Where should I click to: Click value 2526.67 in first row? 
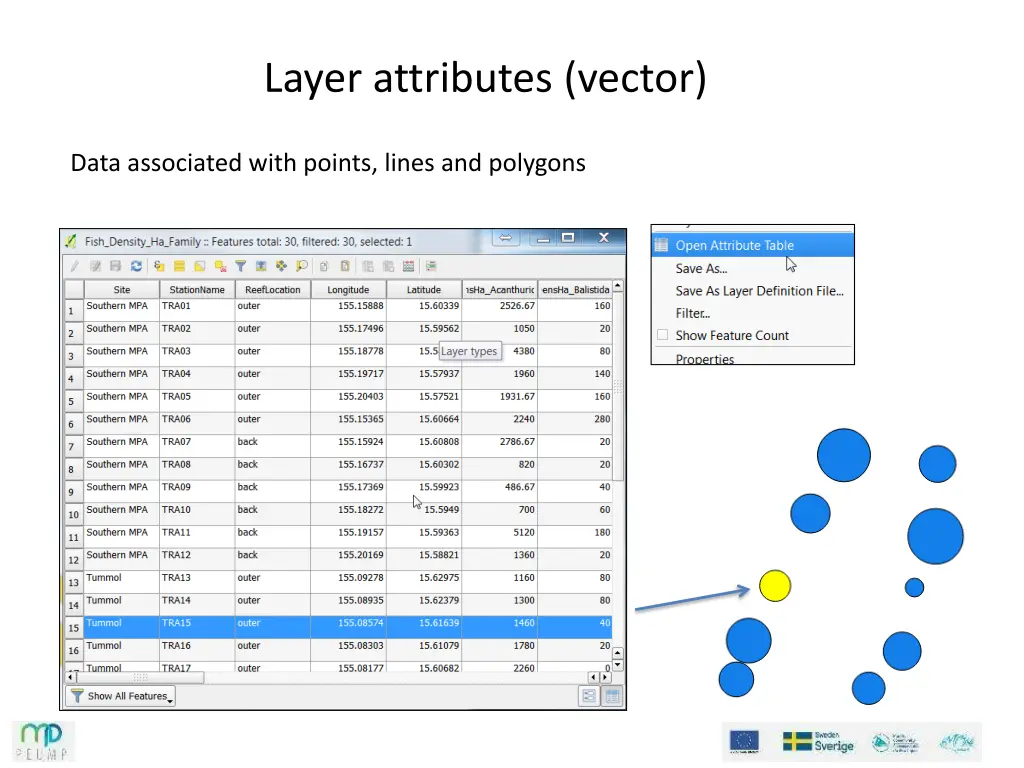tap(517, 306)
